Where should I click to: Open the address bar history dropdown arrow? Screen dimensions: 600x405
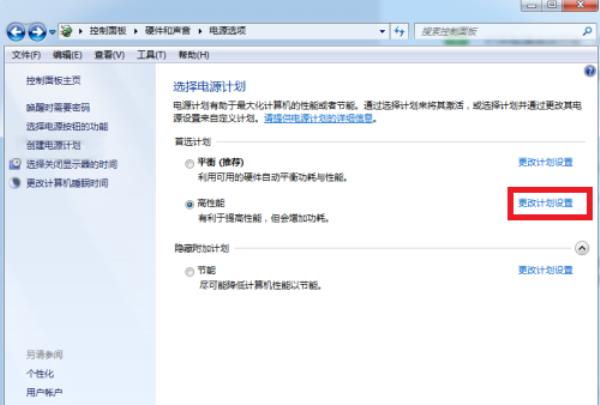point(382,31)
